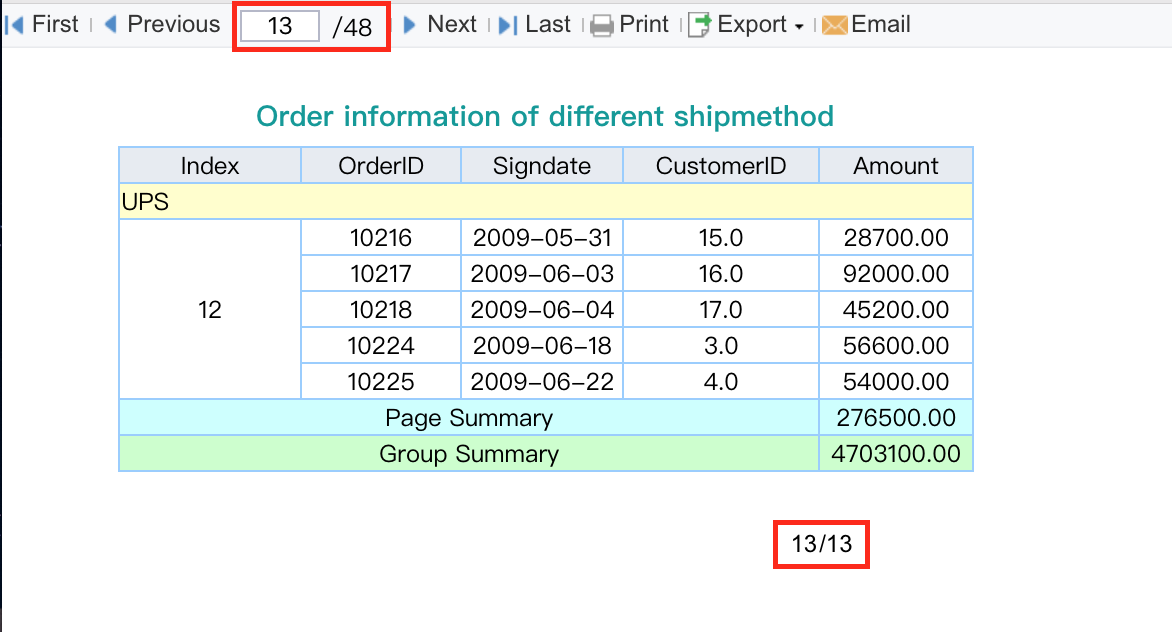
Task: Go to Previous page label
Action: click(x=173, y=24)
